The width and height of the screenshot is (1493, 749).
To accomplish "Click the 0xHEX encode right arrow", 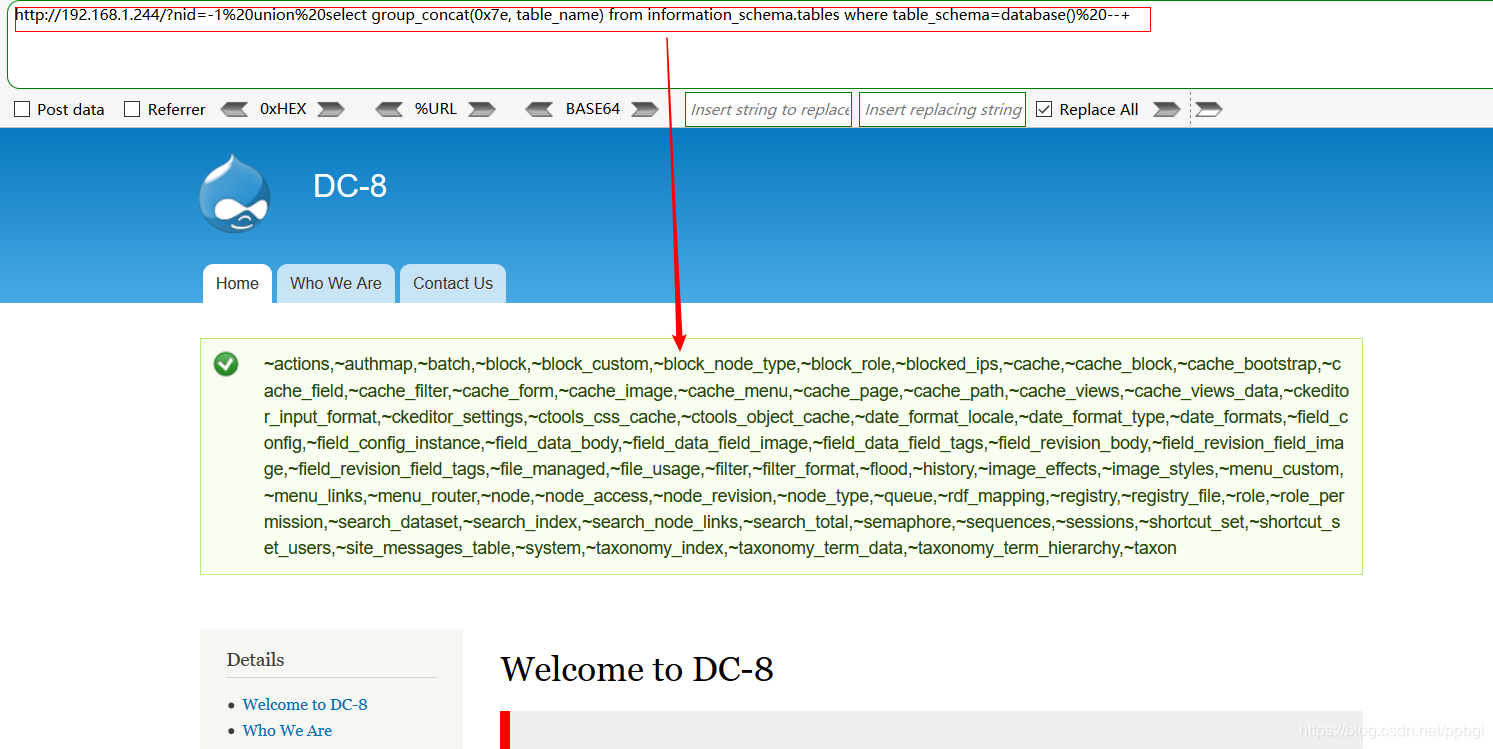I will click(331, 109).
